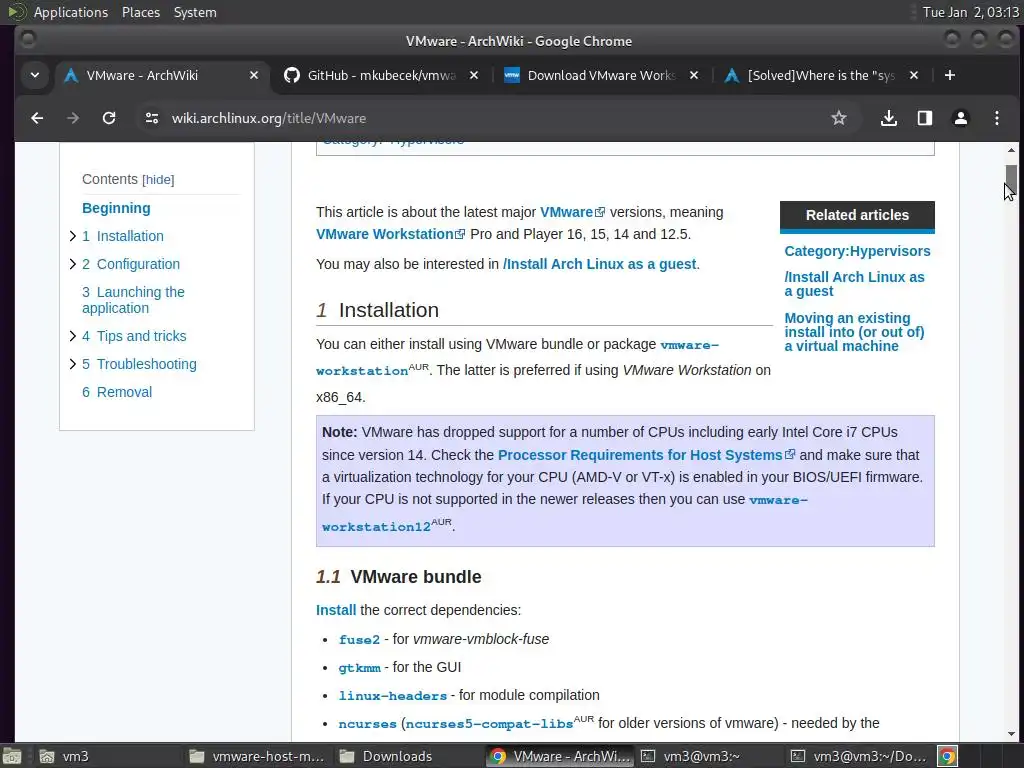Click the page scrollbar thumb

(x=1011, y=177)
